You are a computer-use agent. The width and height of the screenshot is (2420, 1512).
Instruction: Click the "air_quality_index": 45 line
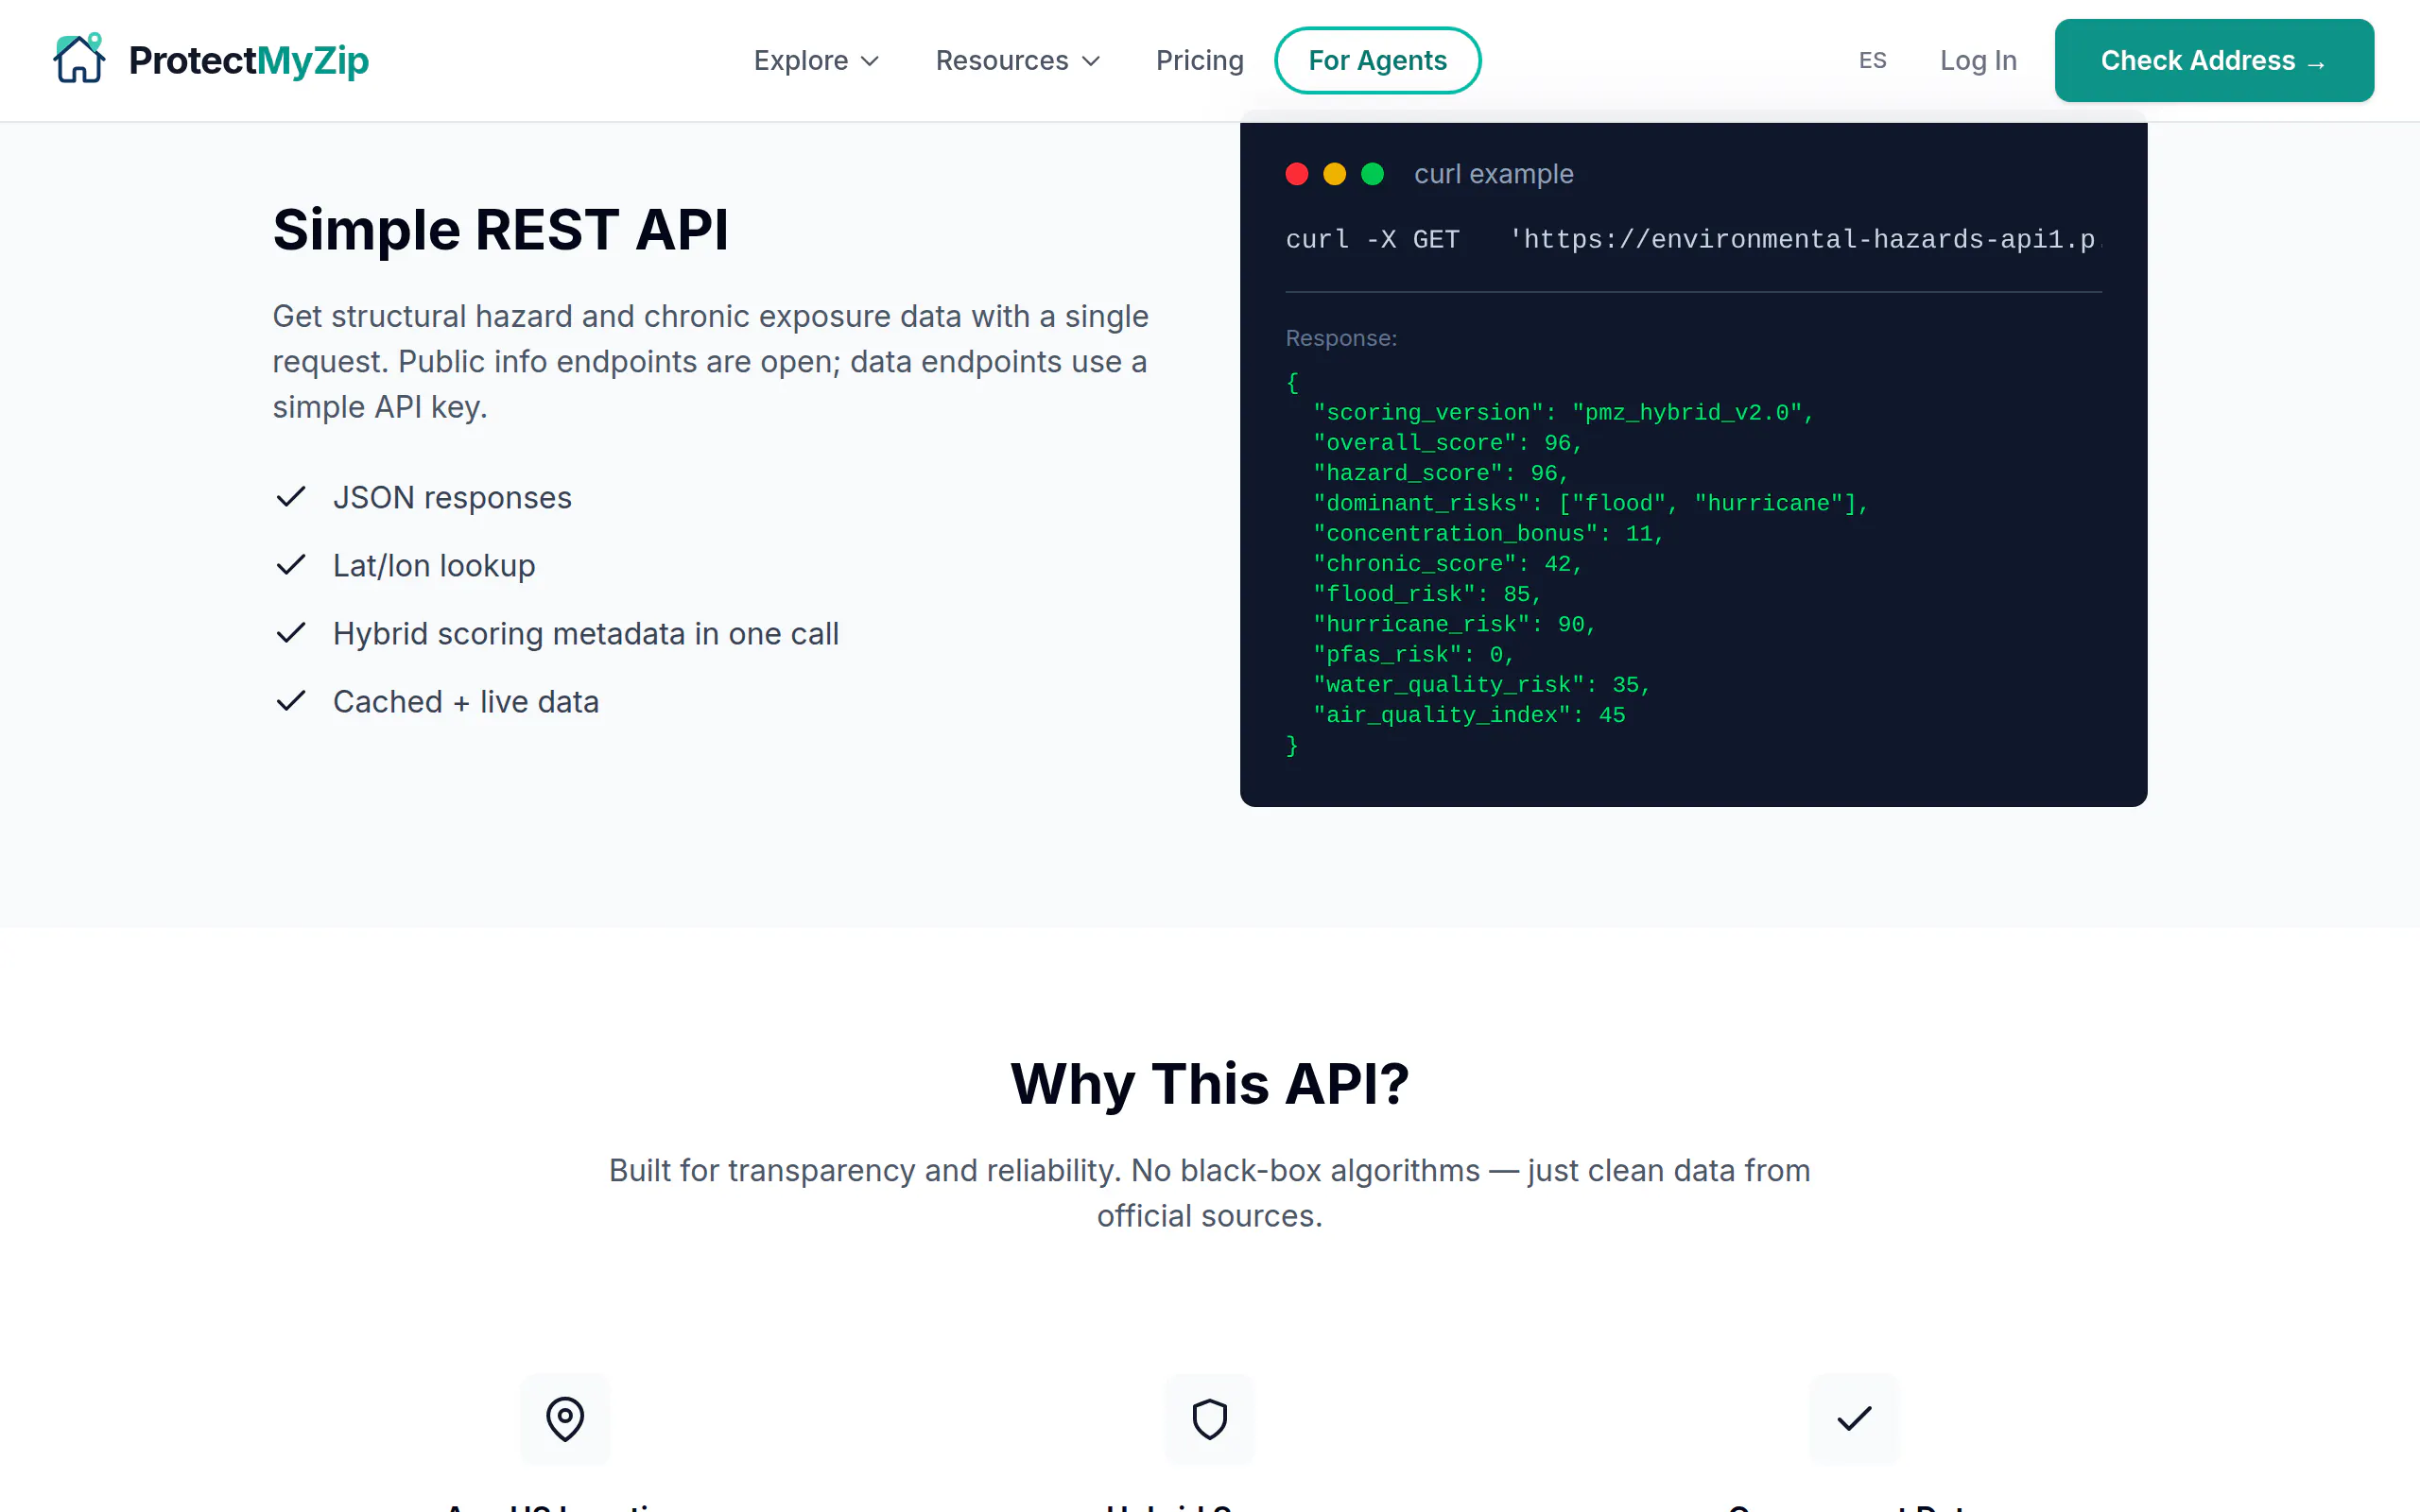(1469, 715)
